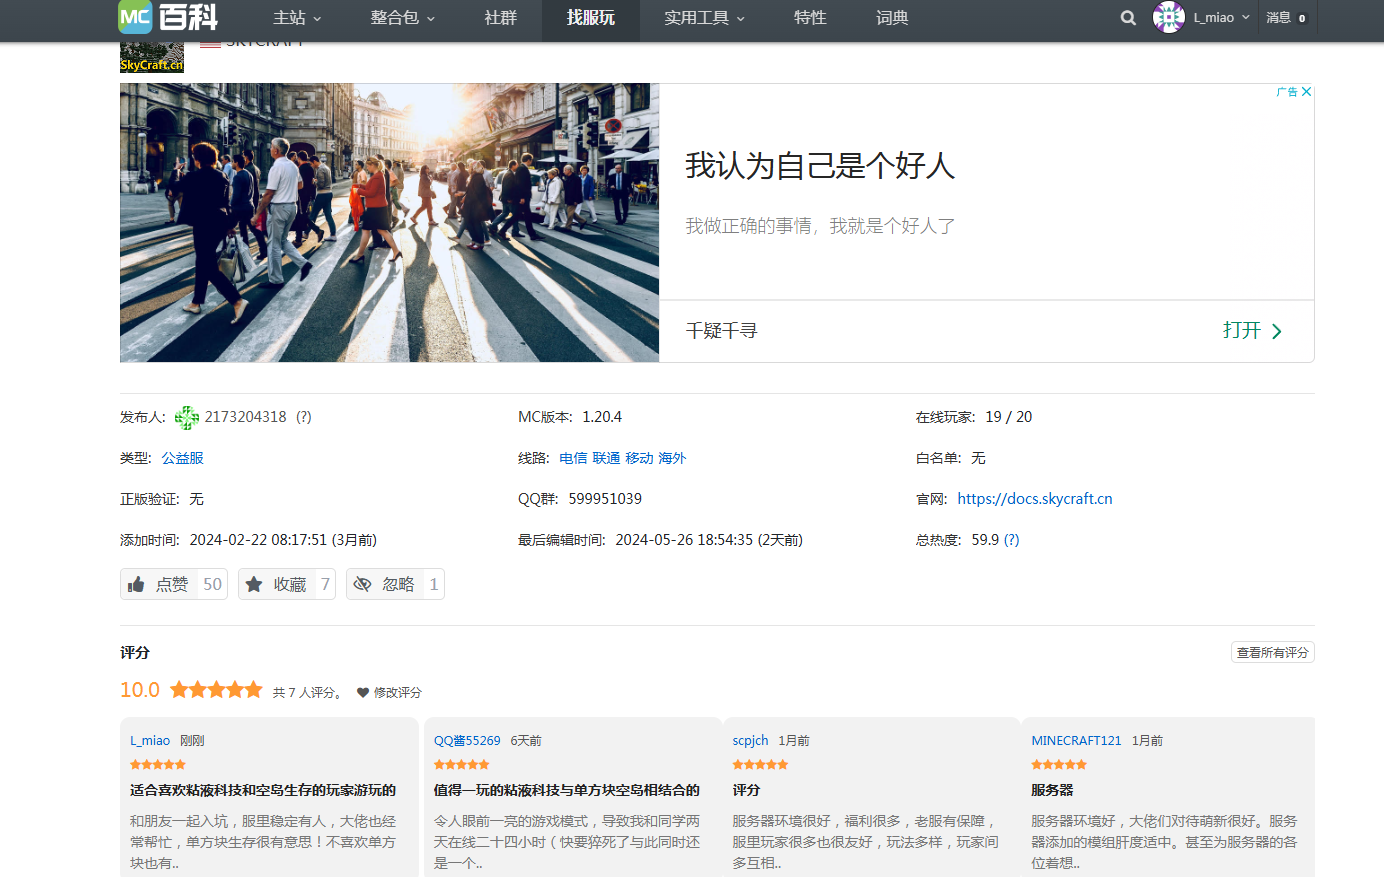Click the MC version value 1.20.4
This screenshot has width=1384, height=884.
click(602, 417)
